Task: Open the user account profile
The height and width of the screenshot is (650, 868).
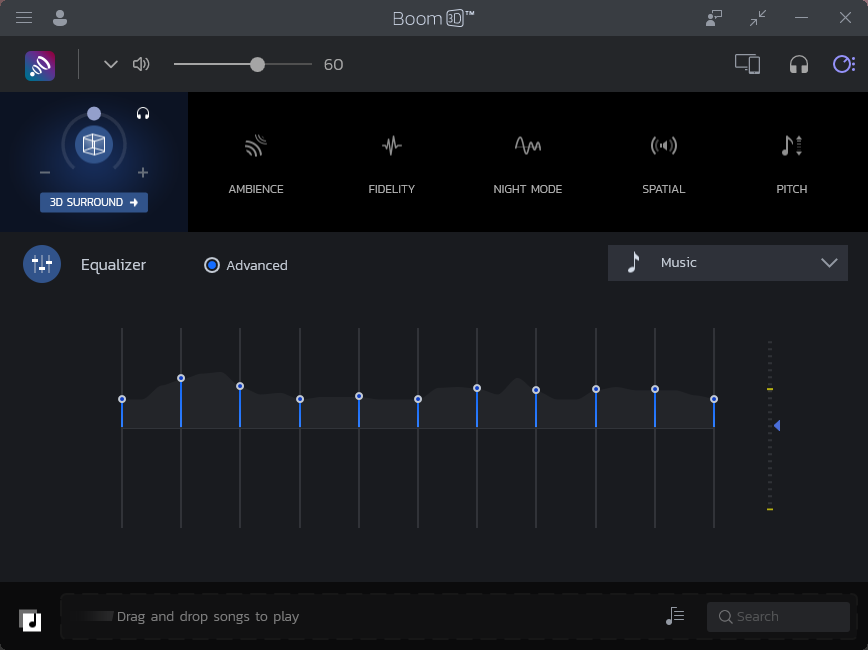Action: [60, 18]
